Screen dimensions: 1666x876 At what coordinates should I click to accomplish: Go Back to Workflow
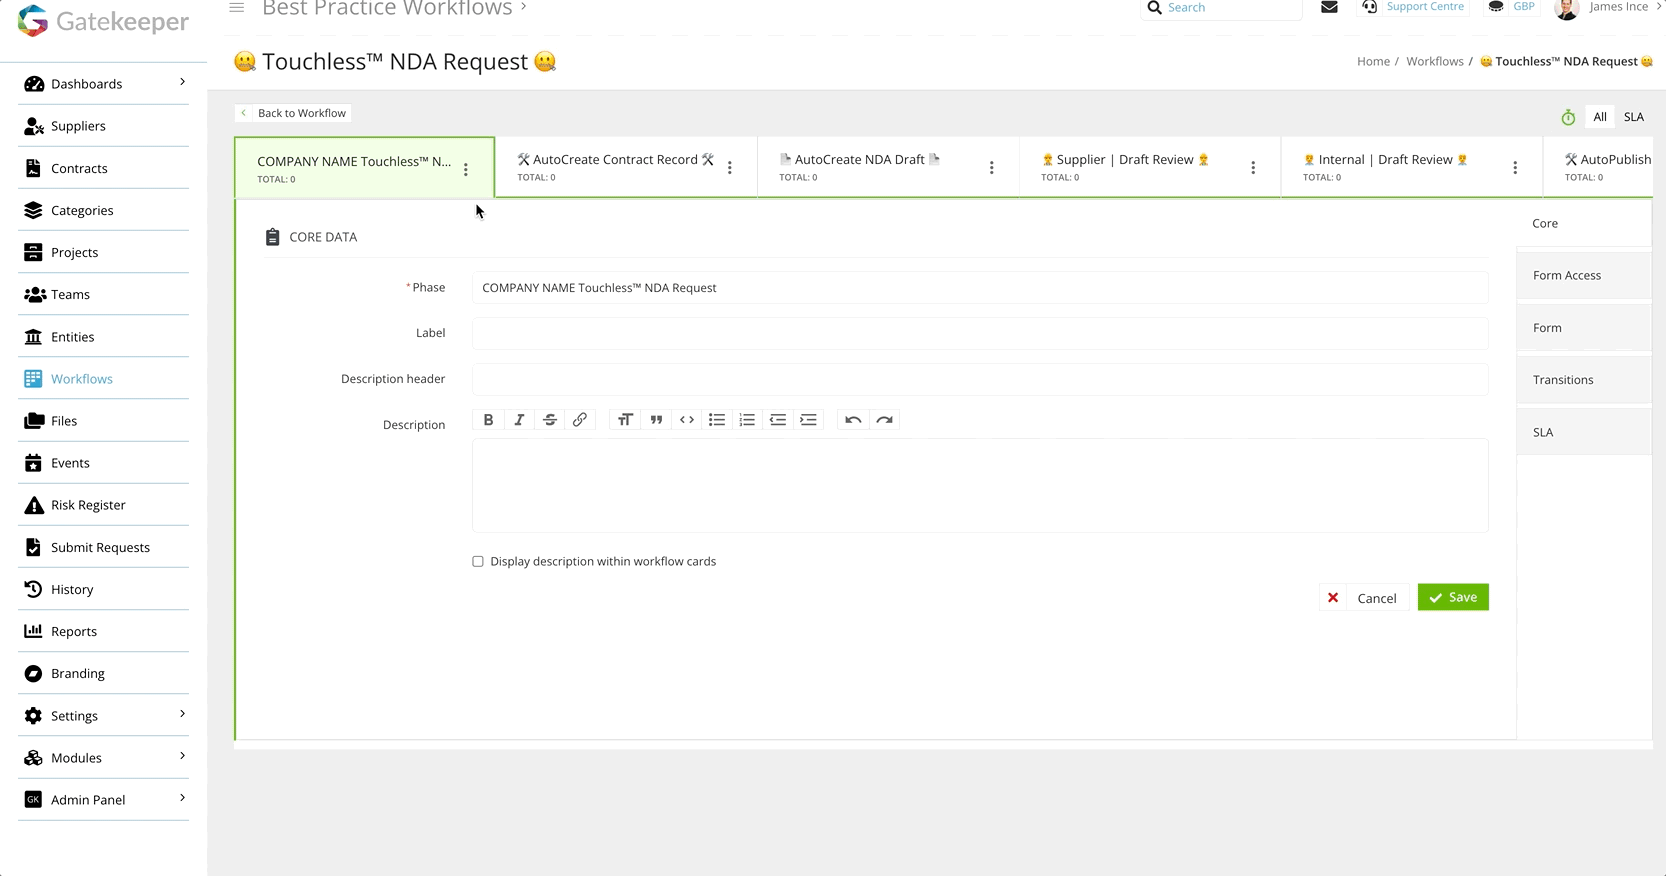click(293, 113)
